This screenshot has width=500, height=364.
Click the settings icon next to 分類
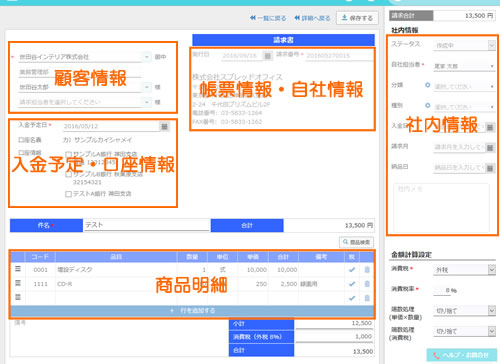(x=428, y=85)
